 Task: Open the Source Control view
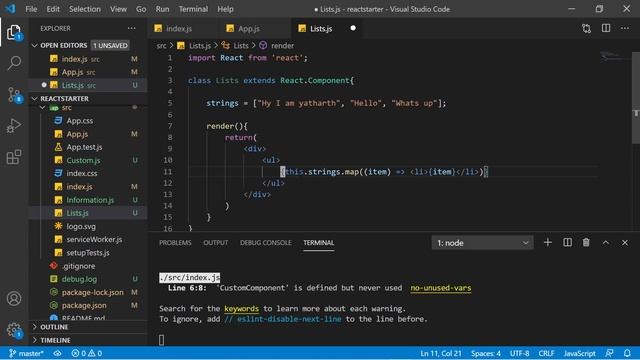[x=14, y=95]
